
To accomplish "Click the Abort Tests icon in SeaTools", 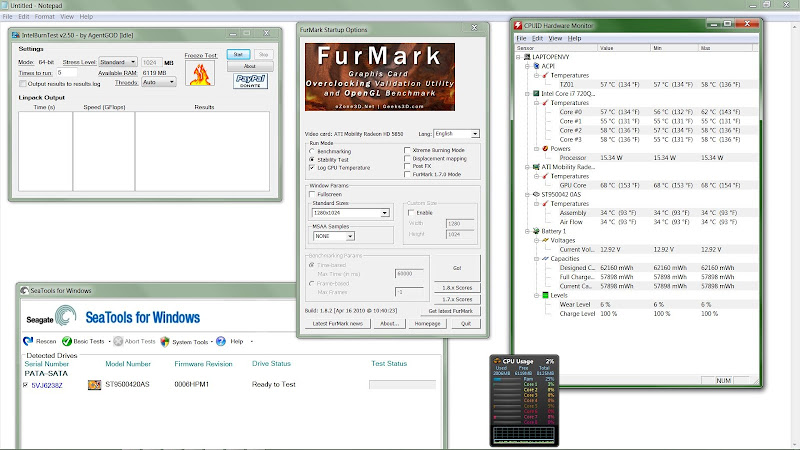I will click(118, 341).
